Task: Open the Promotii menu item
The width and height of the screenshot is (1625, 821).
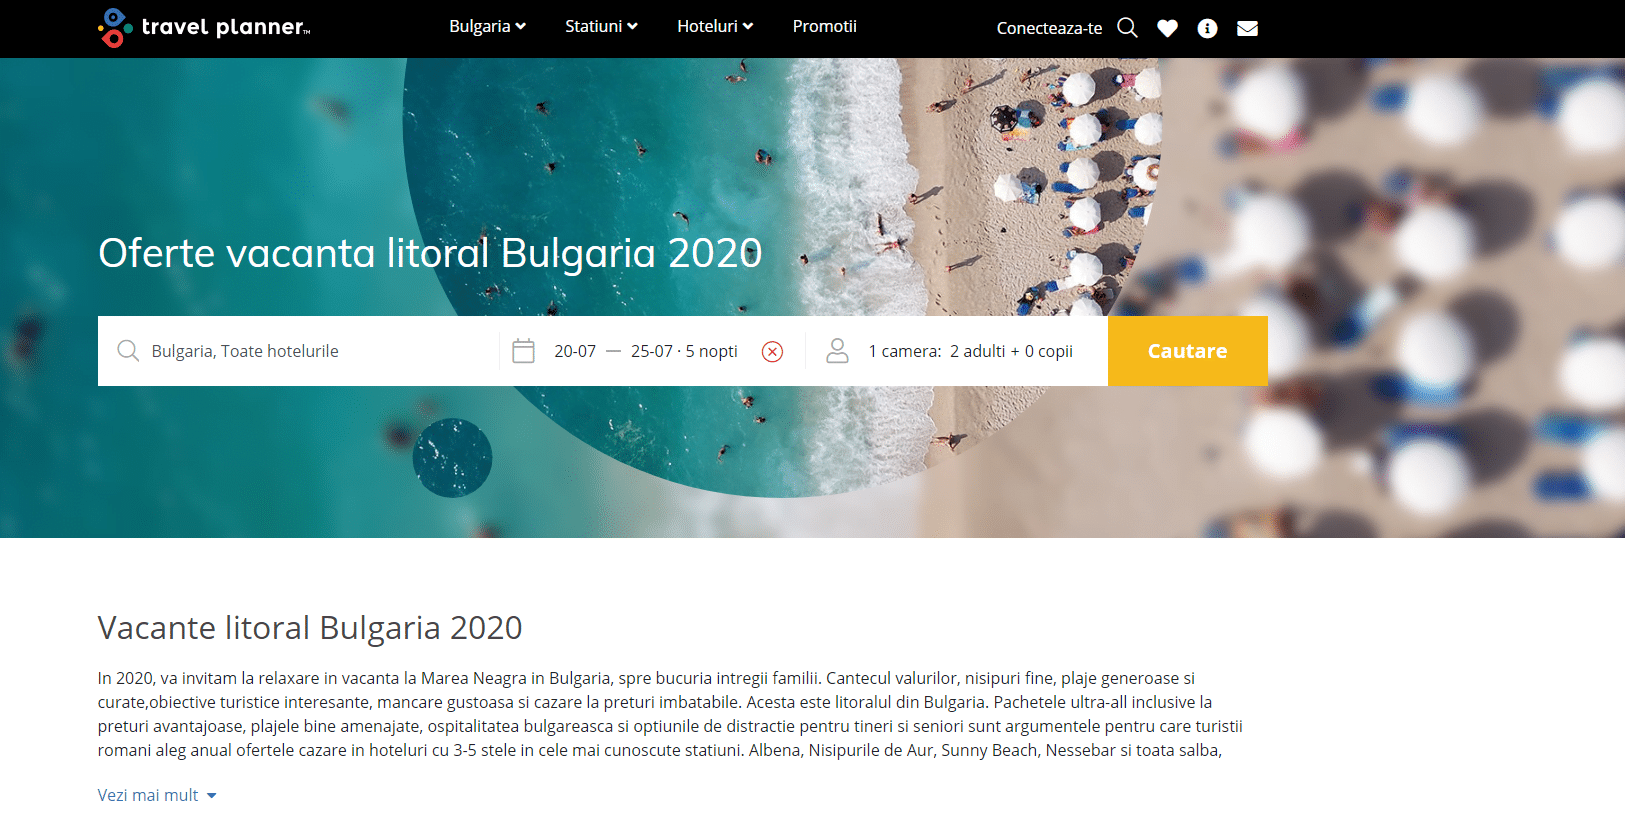Action: (x=824, y=26)
